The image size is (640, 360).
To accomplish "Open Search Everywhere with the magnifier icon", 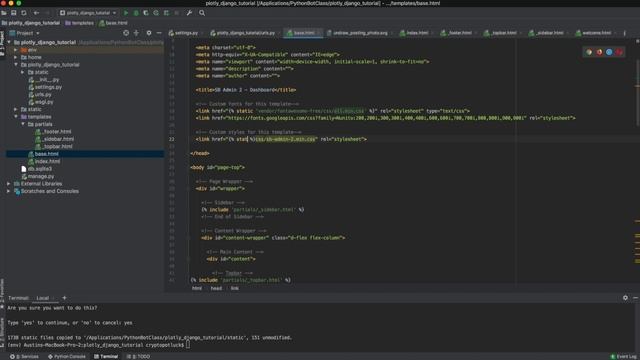I will click(x=202, y=13).
